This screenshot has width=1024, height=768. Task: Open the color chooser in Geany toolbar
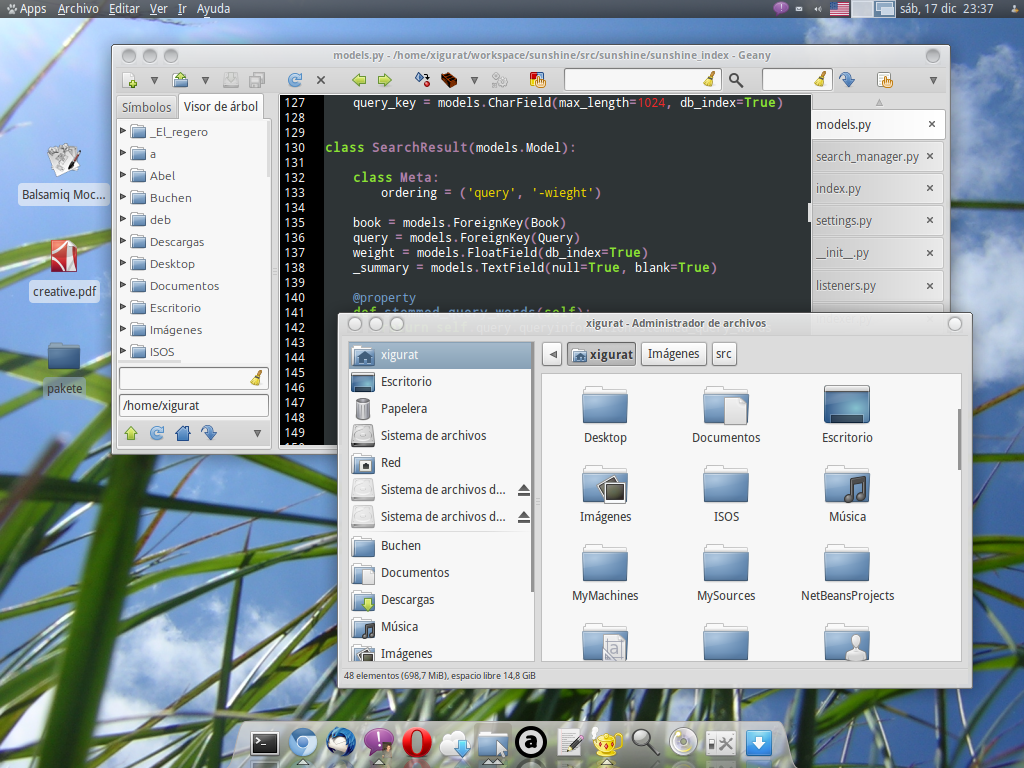pos(537,80)
